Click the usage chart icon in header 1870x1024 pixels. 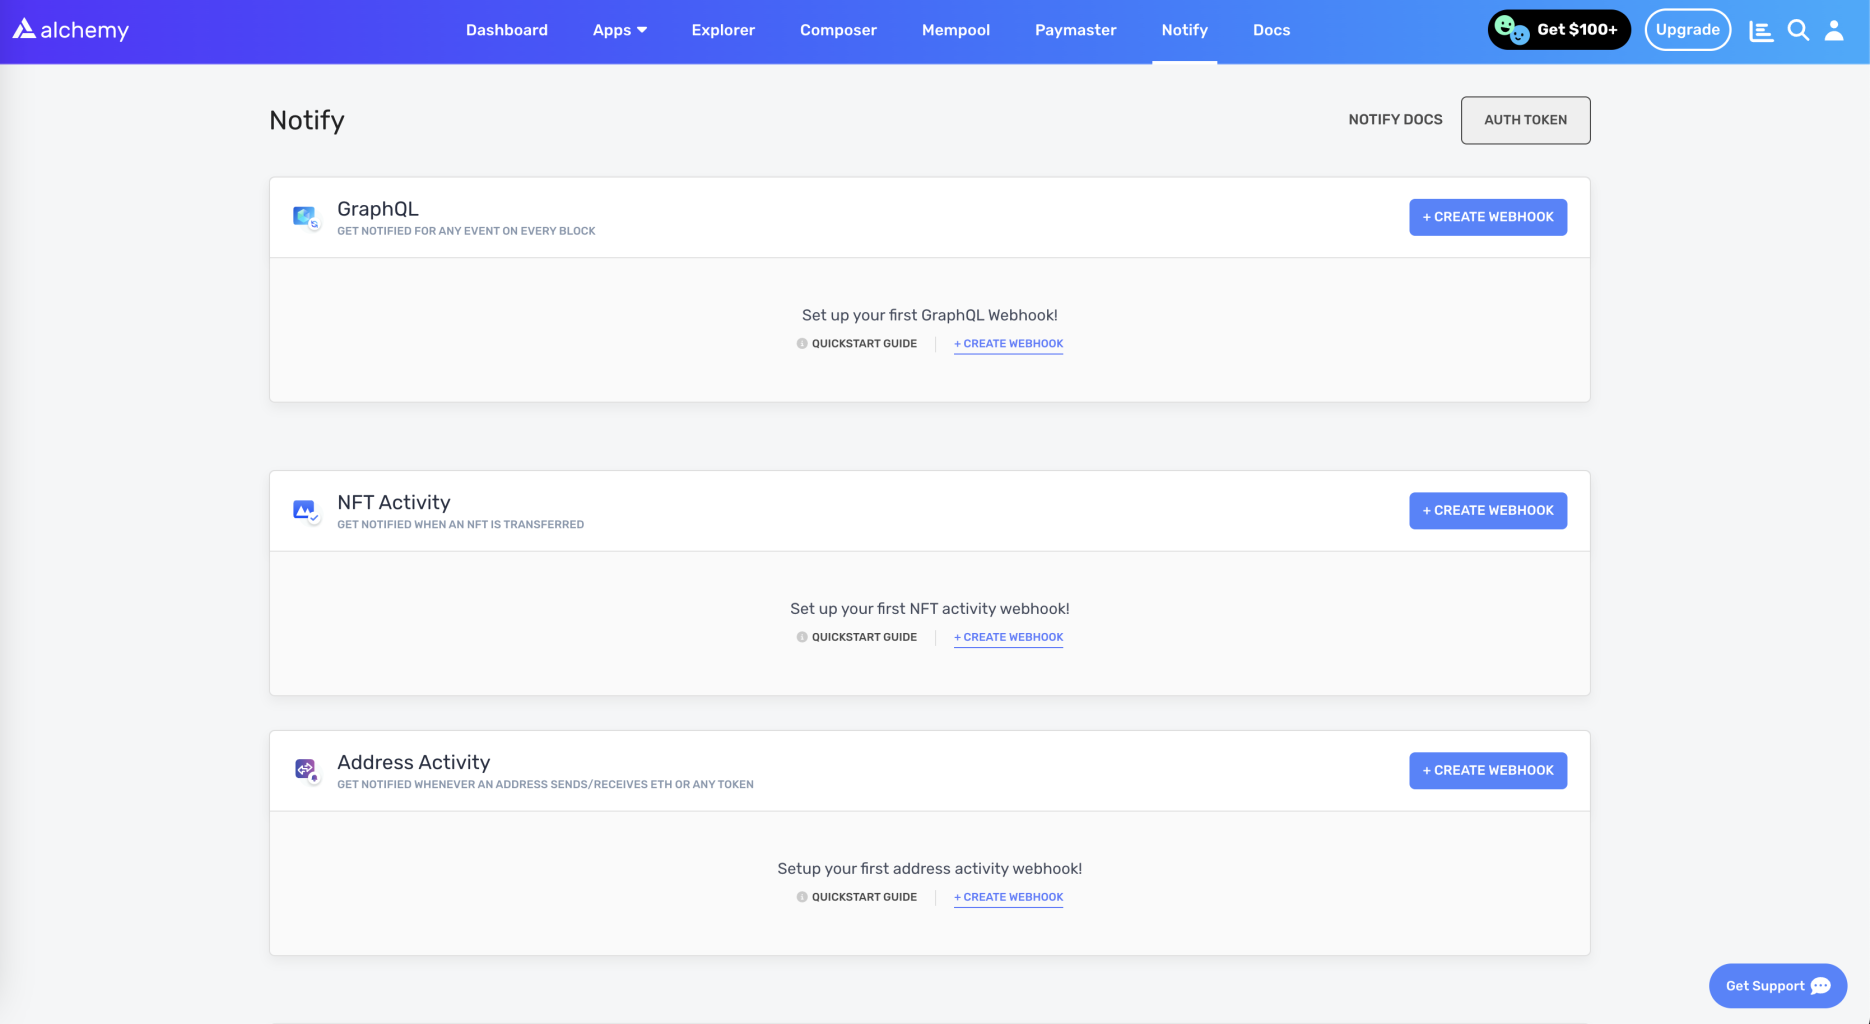pos(1761,31)
